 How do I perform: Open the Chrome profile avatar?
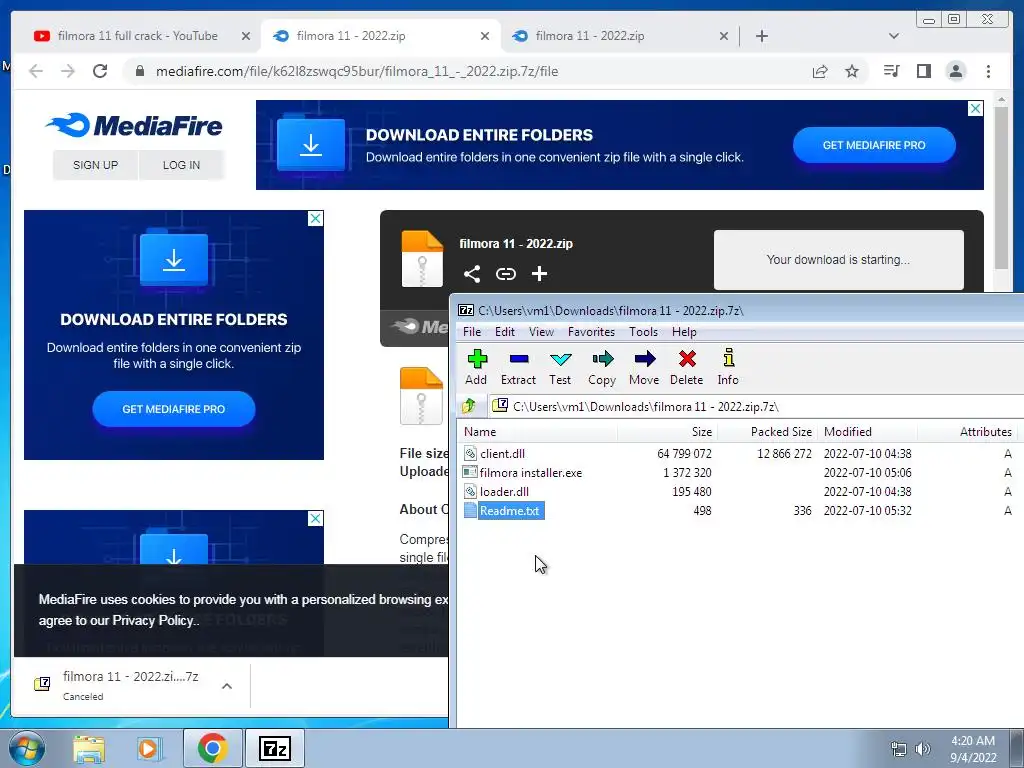click(x=956, y=71)
